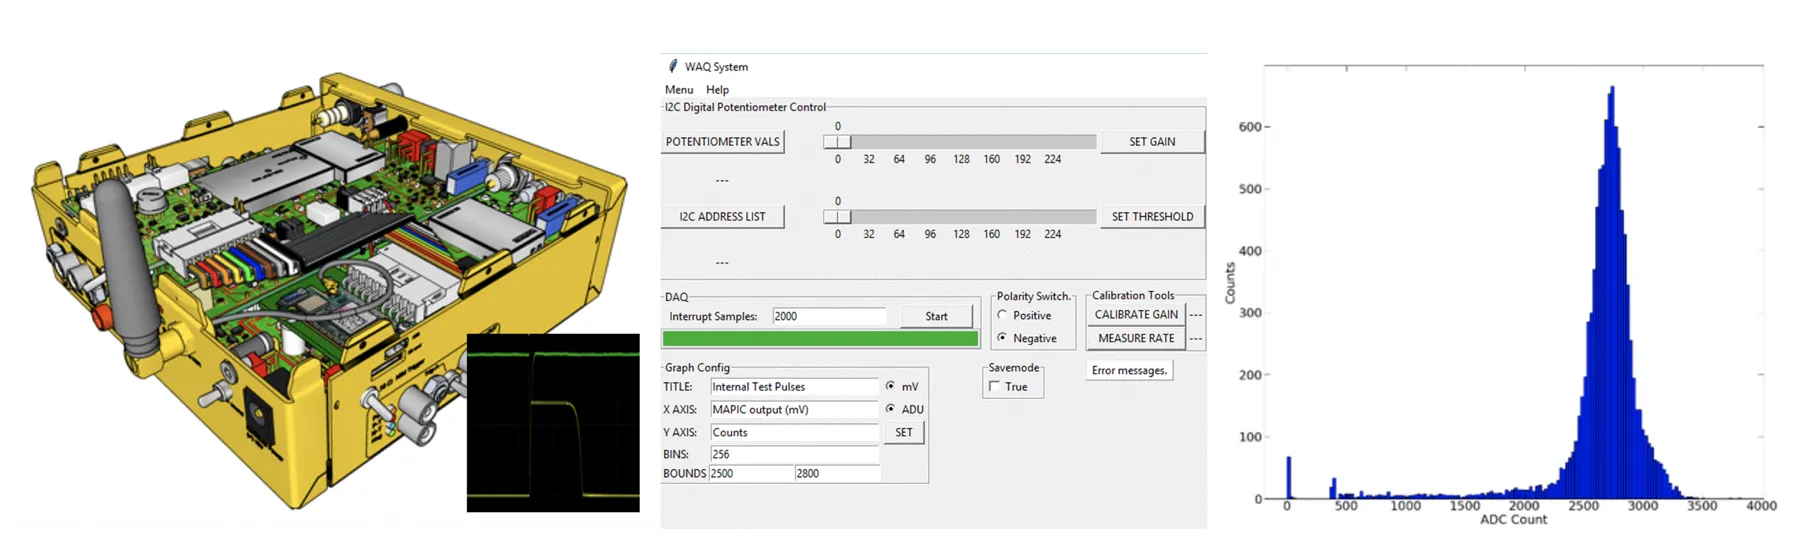Image resolution: width=1816 pixels, height=554 pixels.
Task: Enable the Savemode True checkbox
Action: point(994,387)
